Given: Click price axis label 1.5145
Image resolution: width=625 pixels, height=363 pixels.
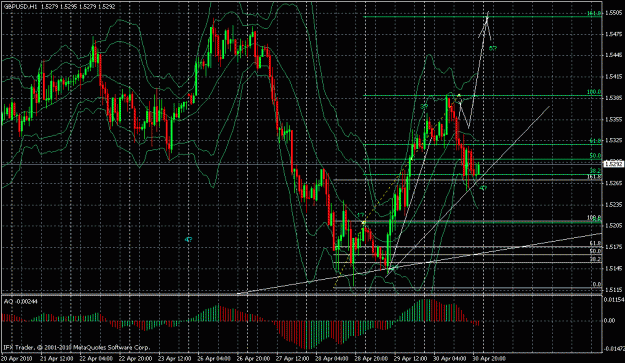Looking at the screenshot, I should pos(614,268).
